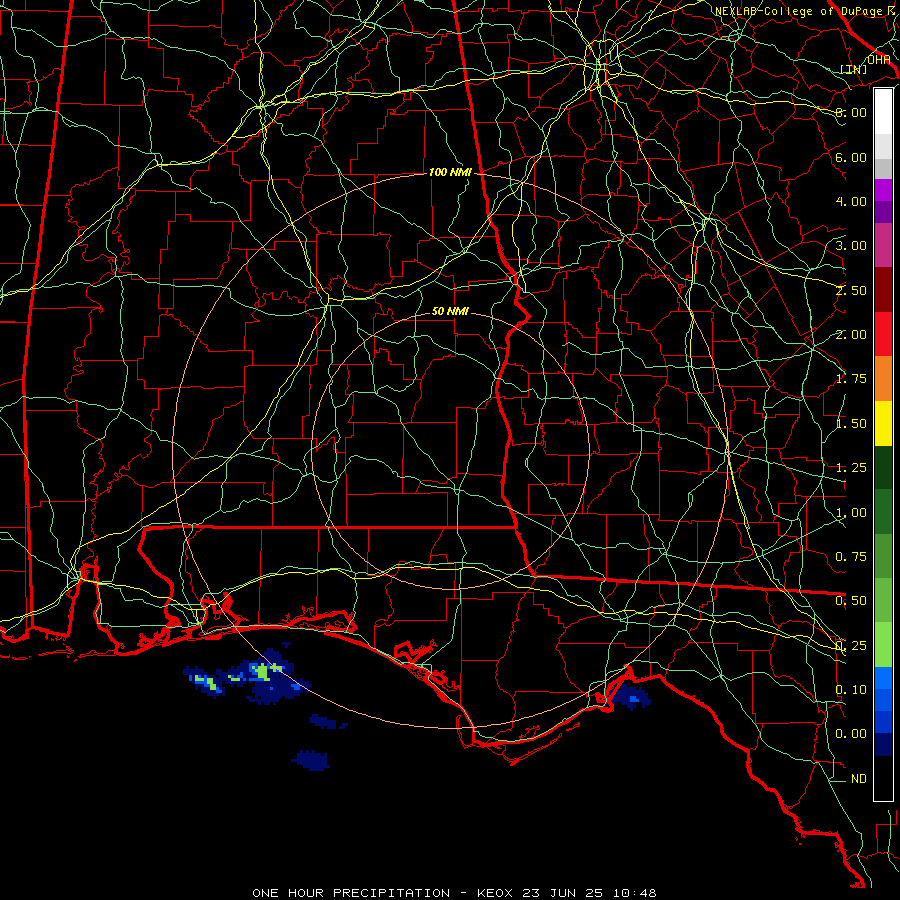The height and width of the screenshot is (900, 900).
Task: Select the 1.75 scale label
Action: [x=851, y=379]
